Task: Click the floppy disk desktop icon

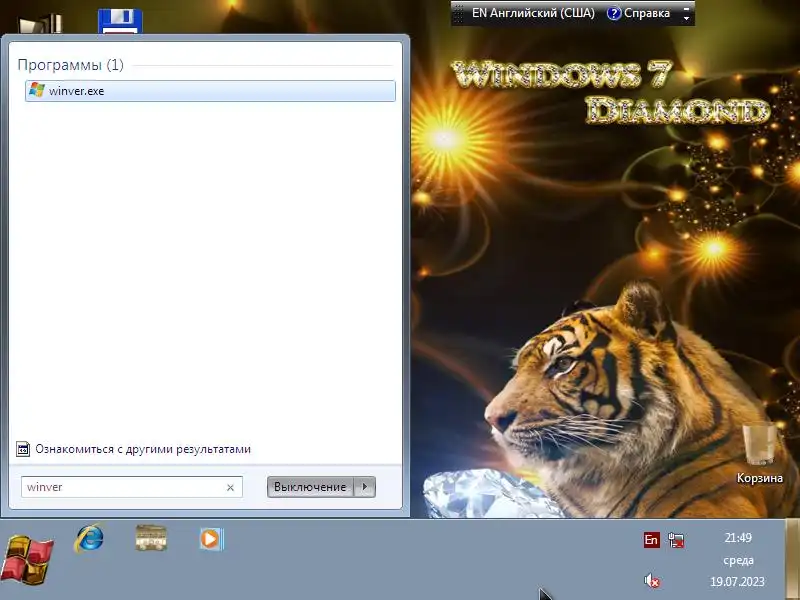Action: (x=120, y=21)
